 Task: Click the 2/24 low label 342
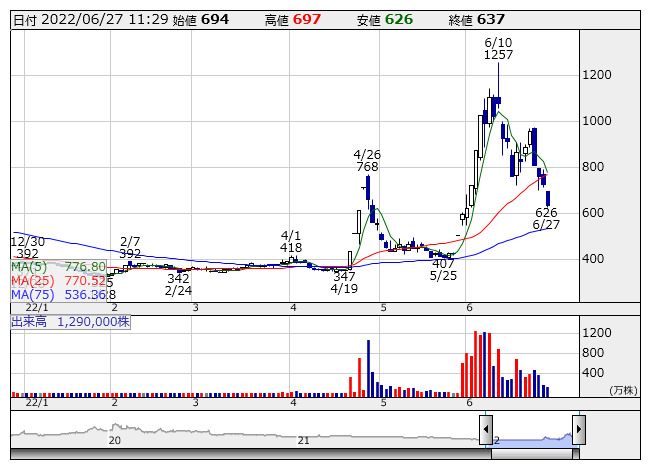point(178,278)
